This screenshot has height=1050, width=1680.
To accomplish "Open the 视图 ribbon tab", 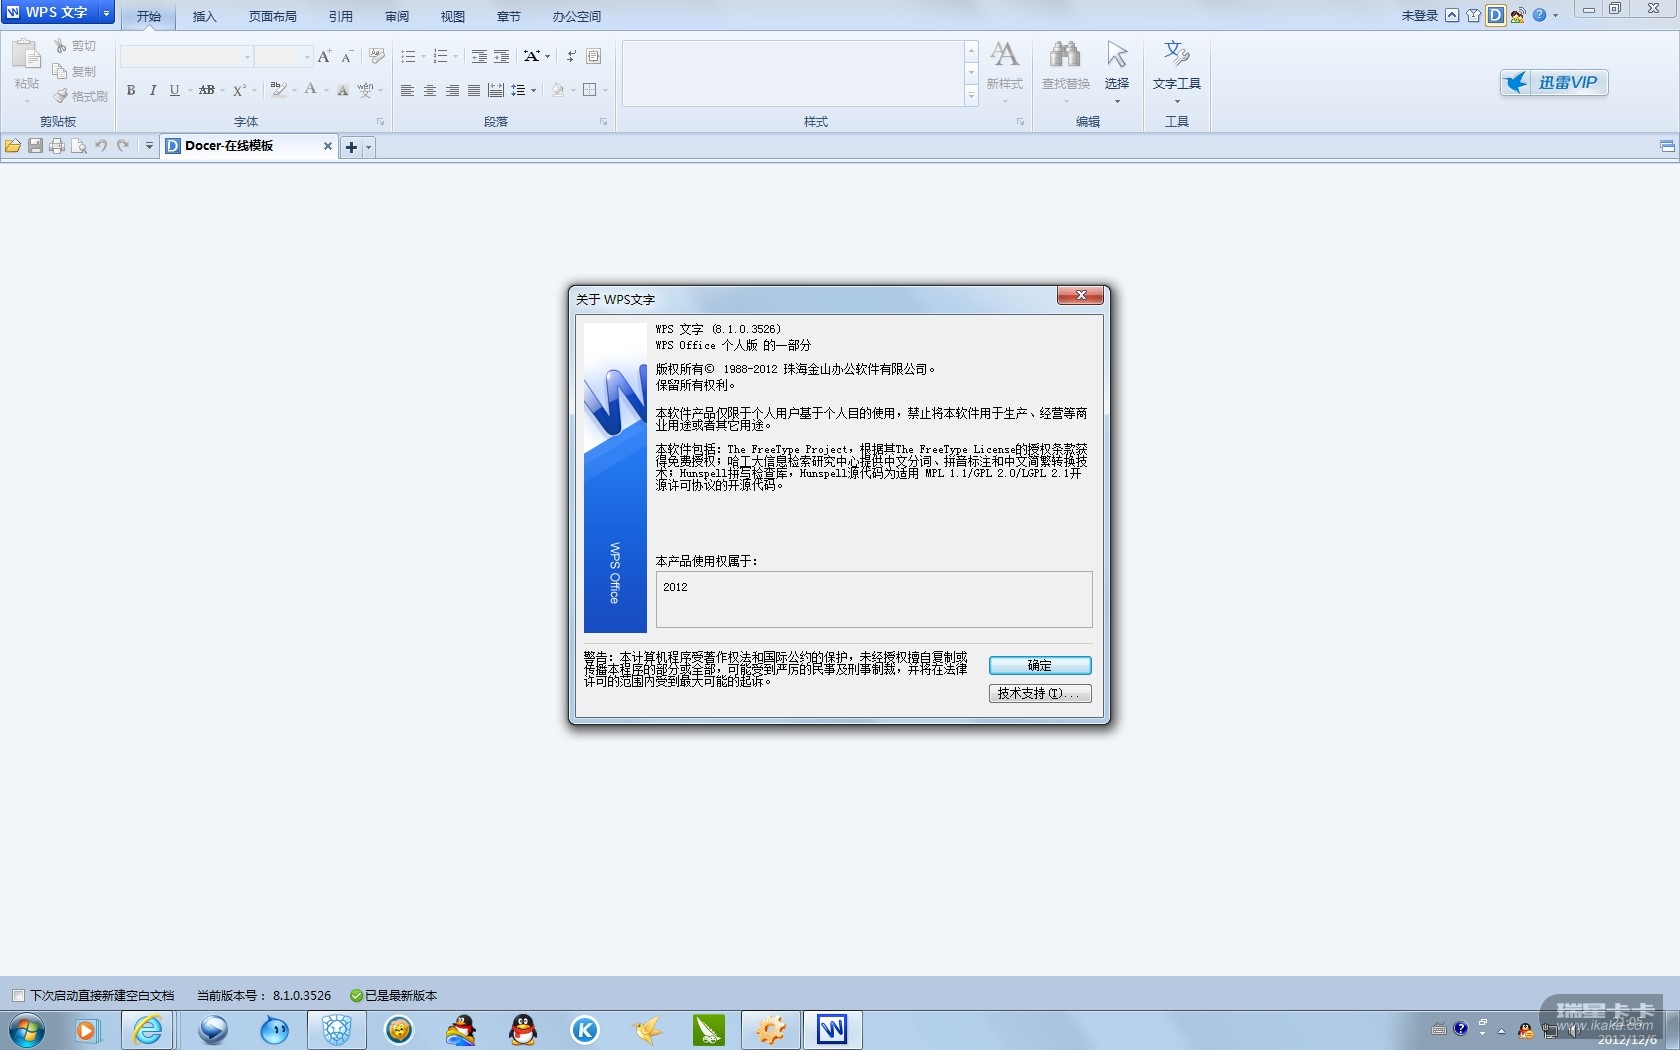I will pos(453,16).
